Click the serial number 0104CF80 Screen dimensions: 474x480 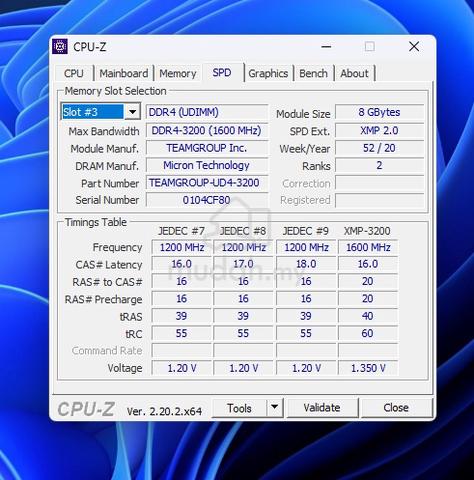coord(207,200)
